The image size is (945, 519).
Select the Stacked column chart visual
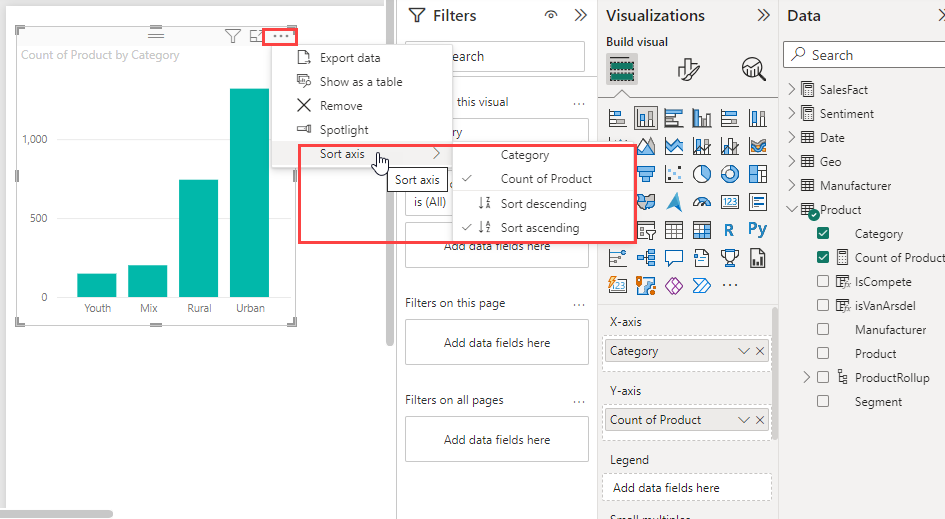[645, 118]
